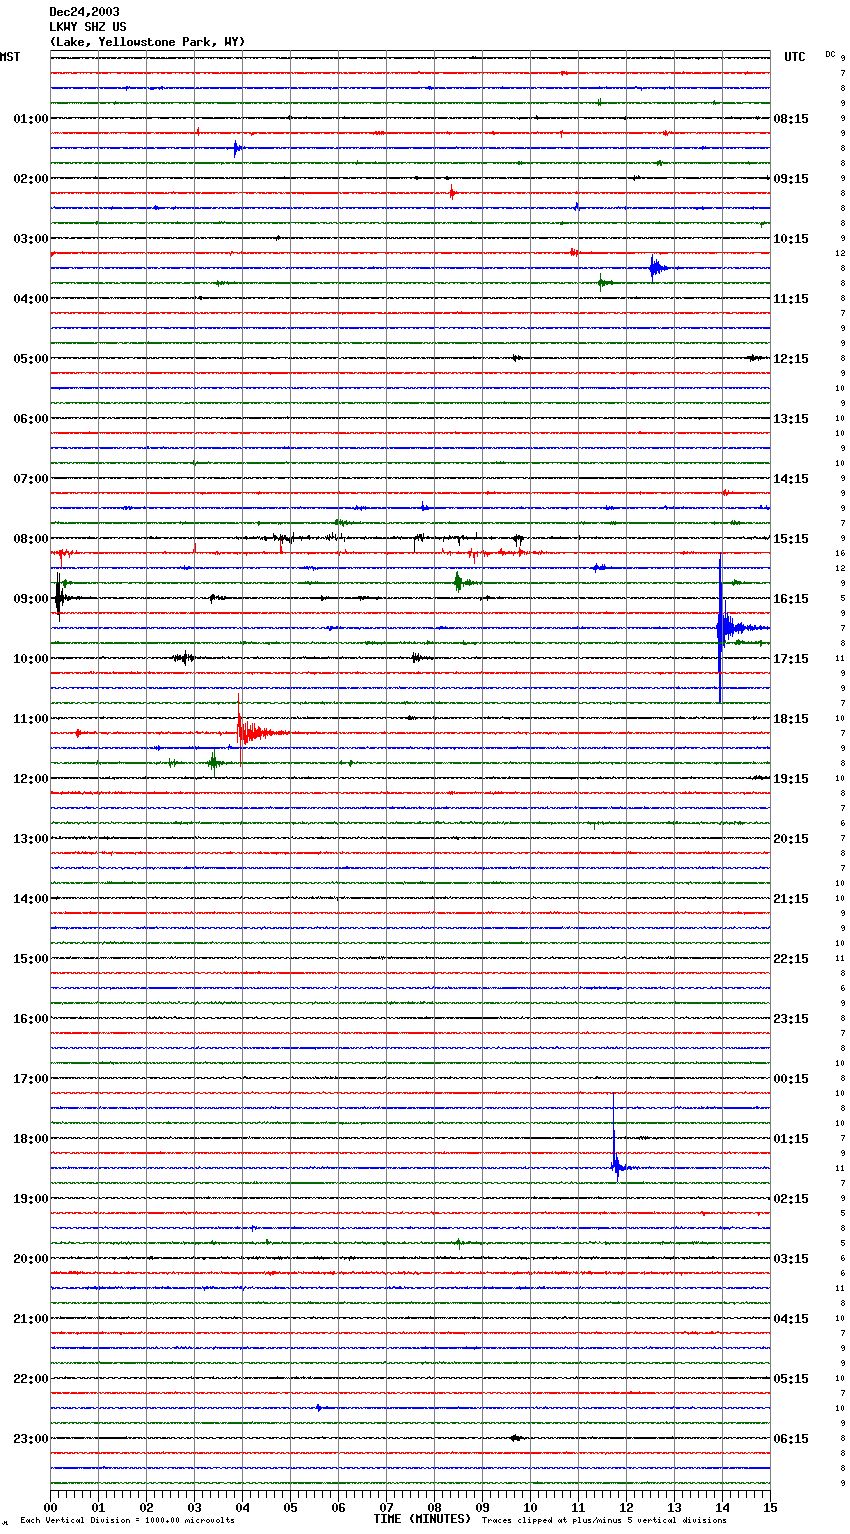850x1534 pixels.
Task: Select minute 15 on the bottom time axis
Action: coord(770,1507)
